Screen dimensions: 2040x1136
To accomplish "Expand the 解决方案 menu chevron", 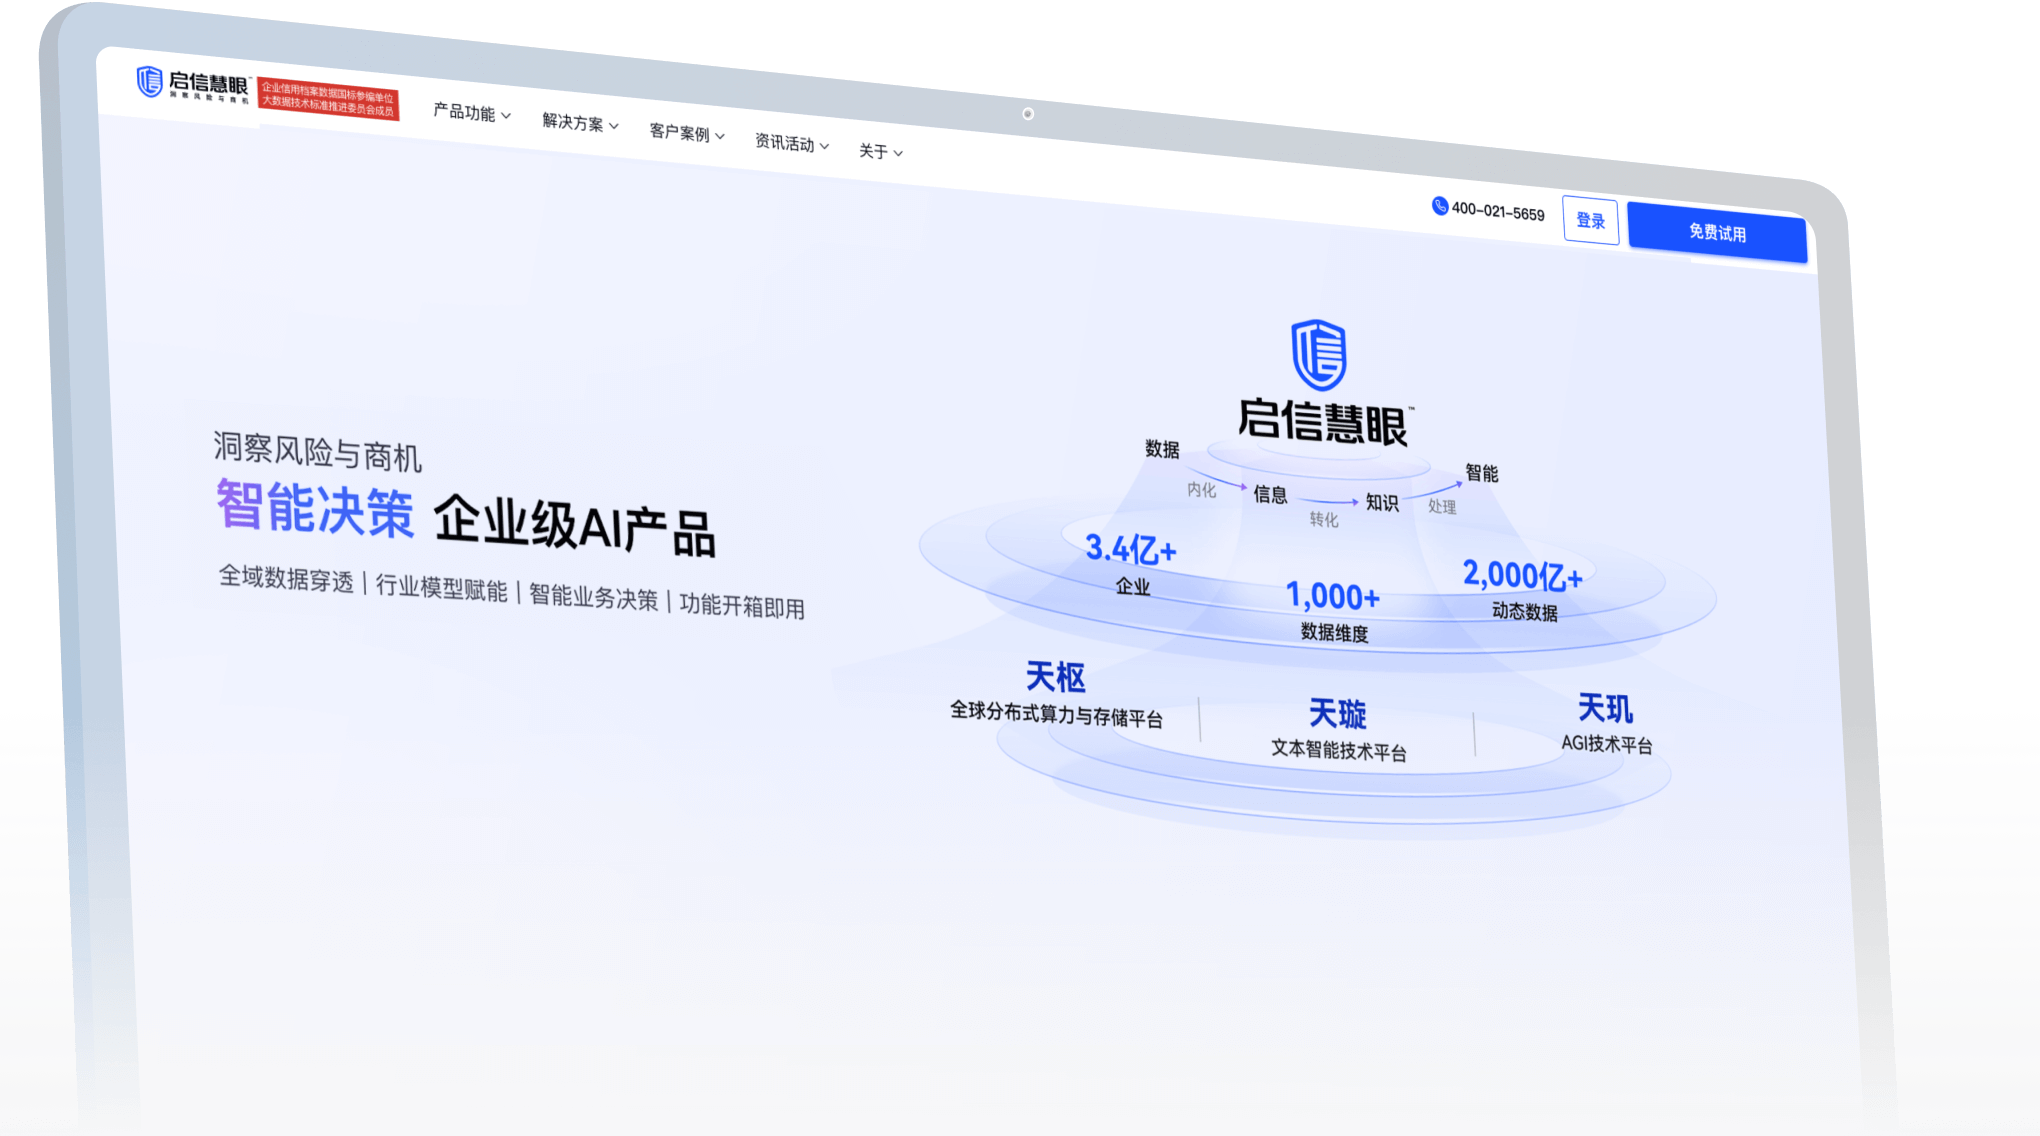I will click(x=613, y=126).
